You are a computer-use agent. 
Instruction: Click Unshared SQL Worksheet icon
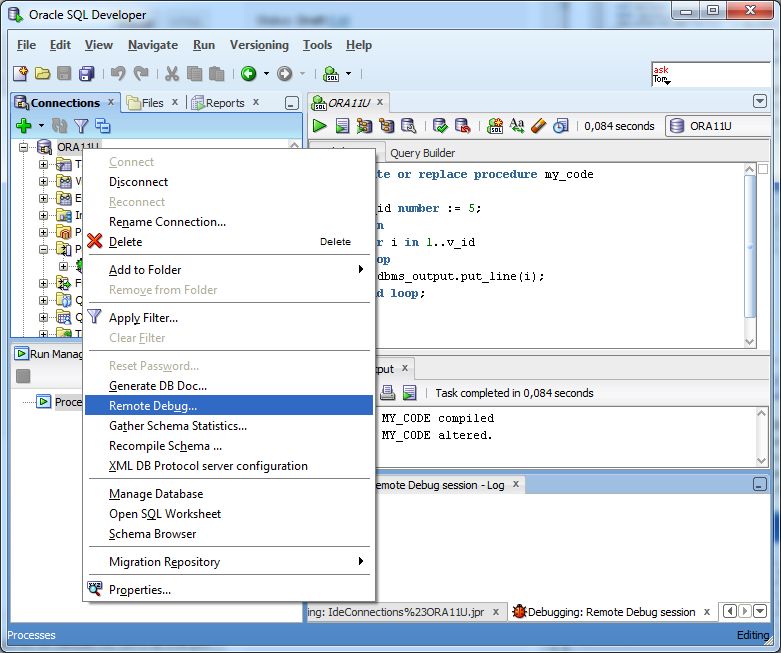[x=495, y=126]
